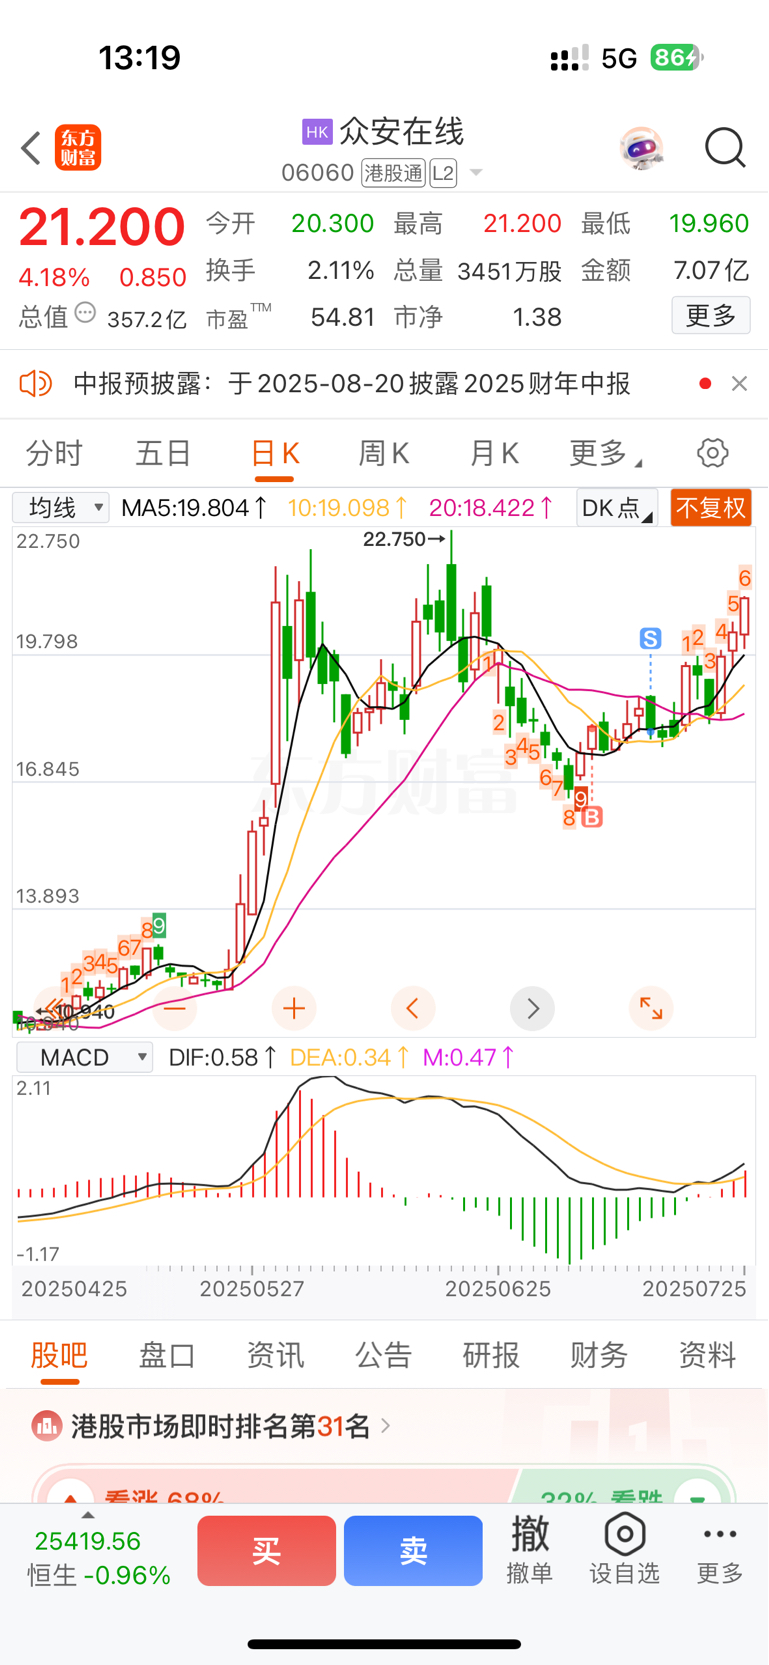Open the 公告 tab
The height and width of the screenshot is (1665, 769).
pyautogui.click(x=383, y=1355)
